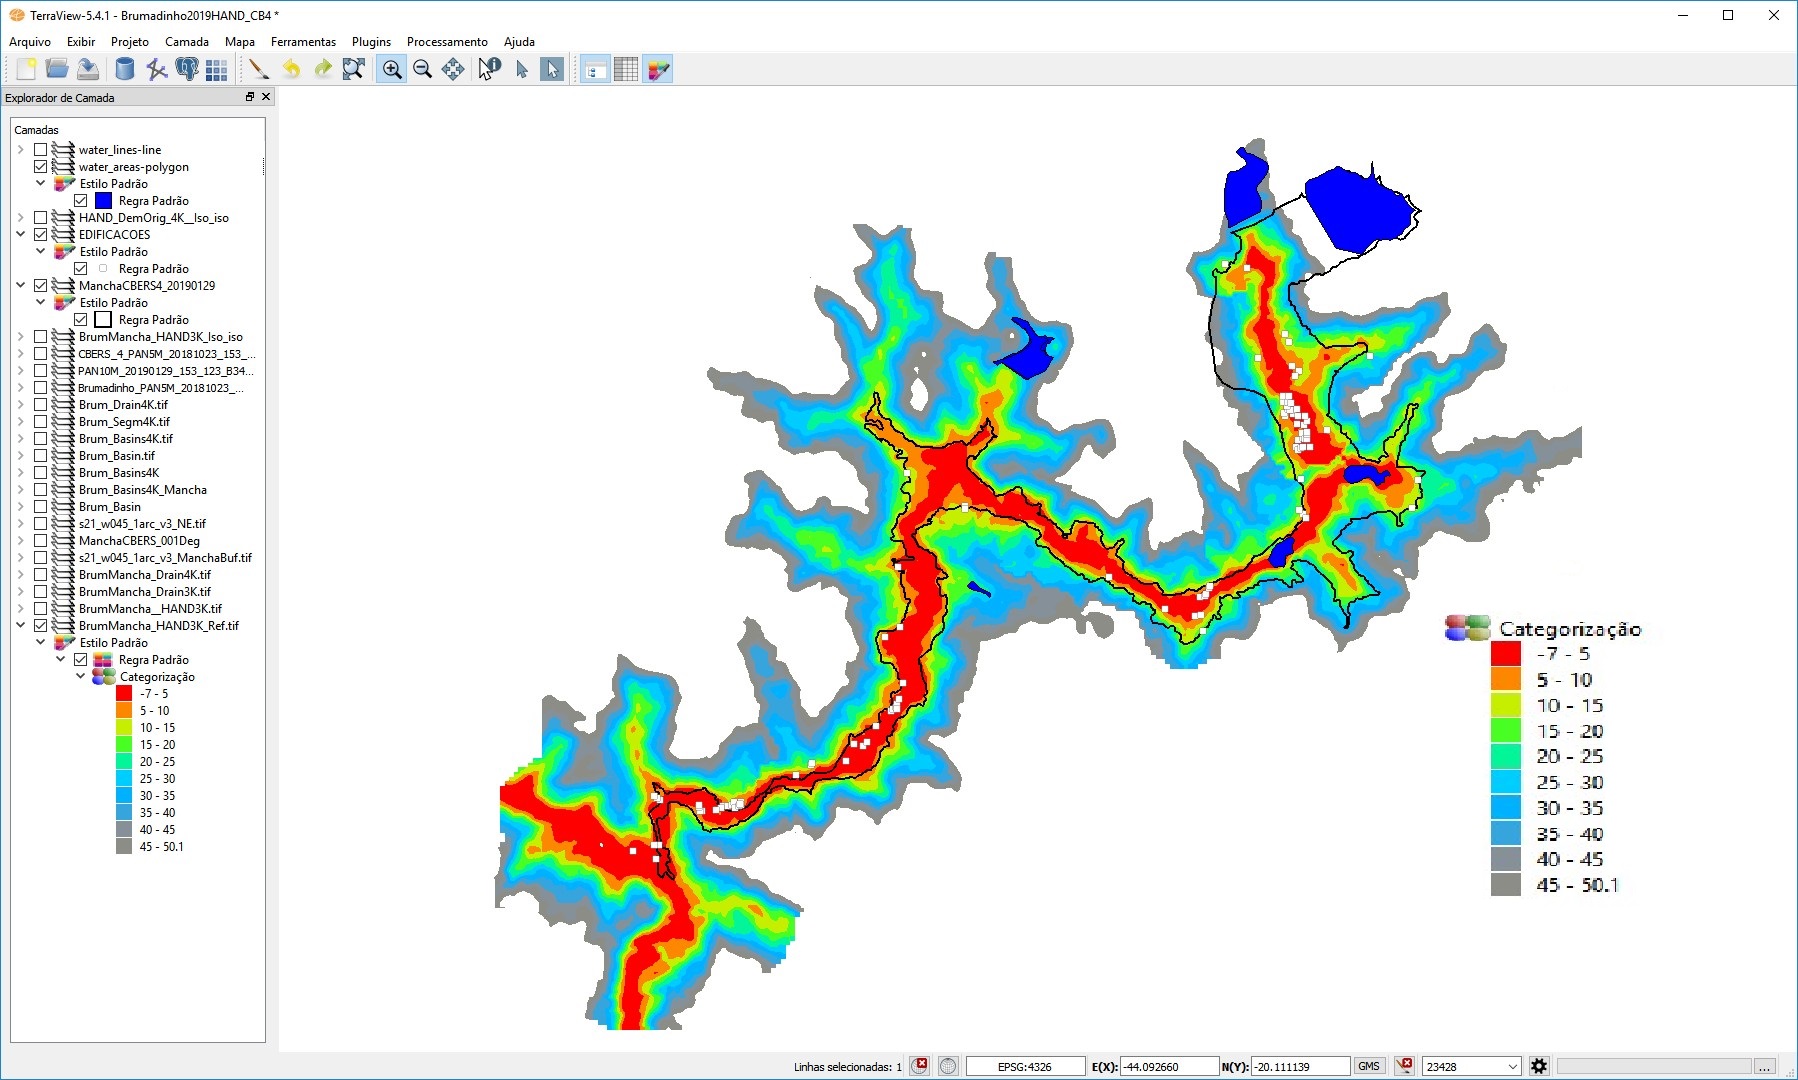
Task: Expand the HAND_DemOrig_4K__Iso_iso layer
Action: 21,218
